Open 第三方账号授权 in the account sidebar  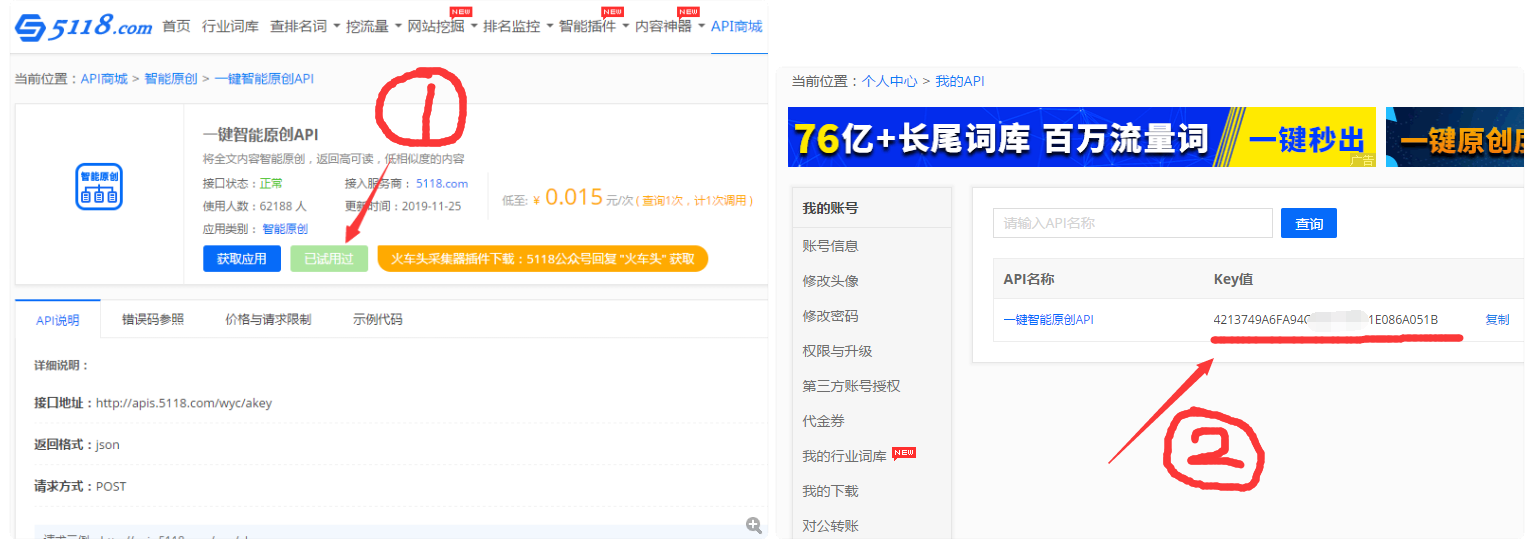(851, 386)
